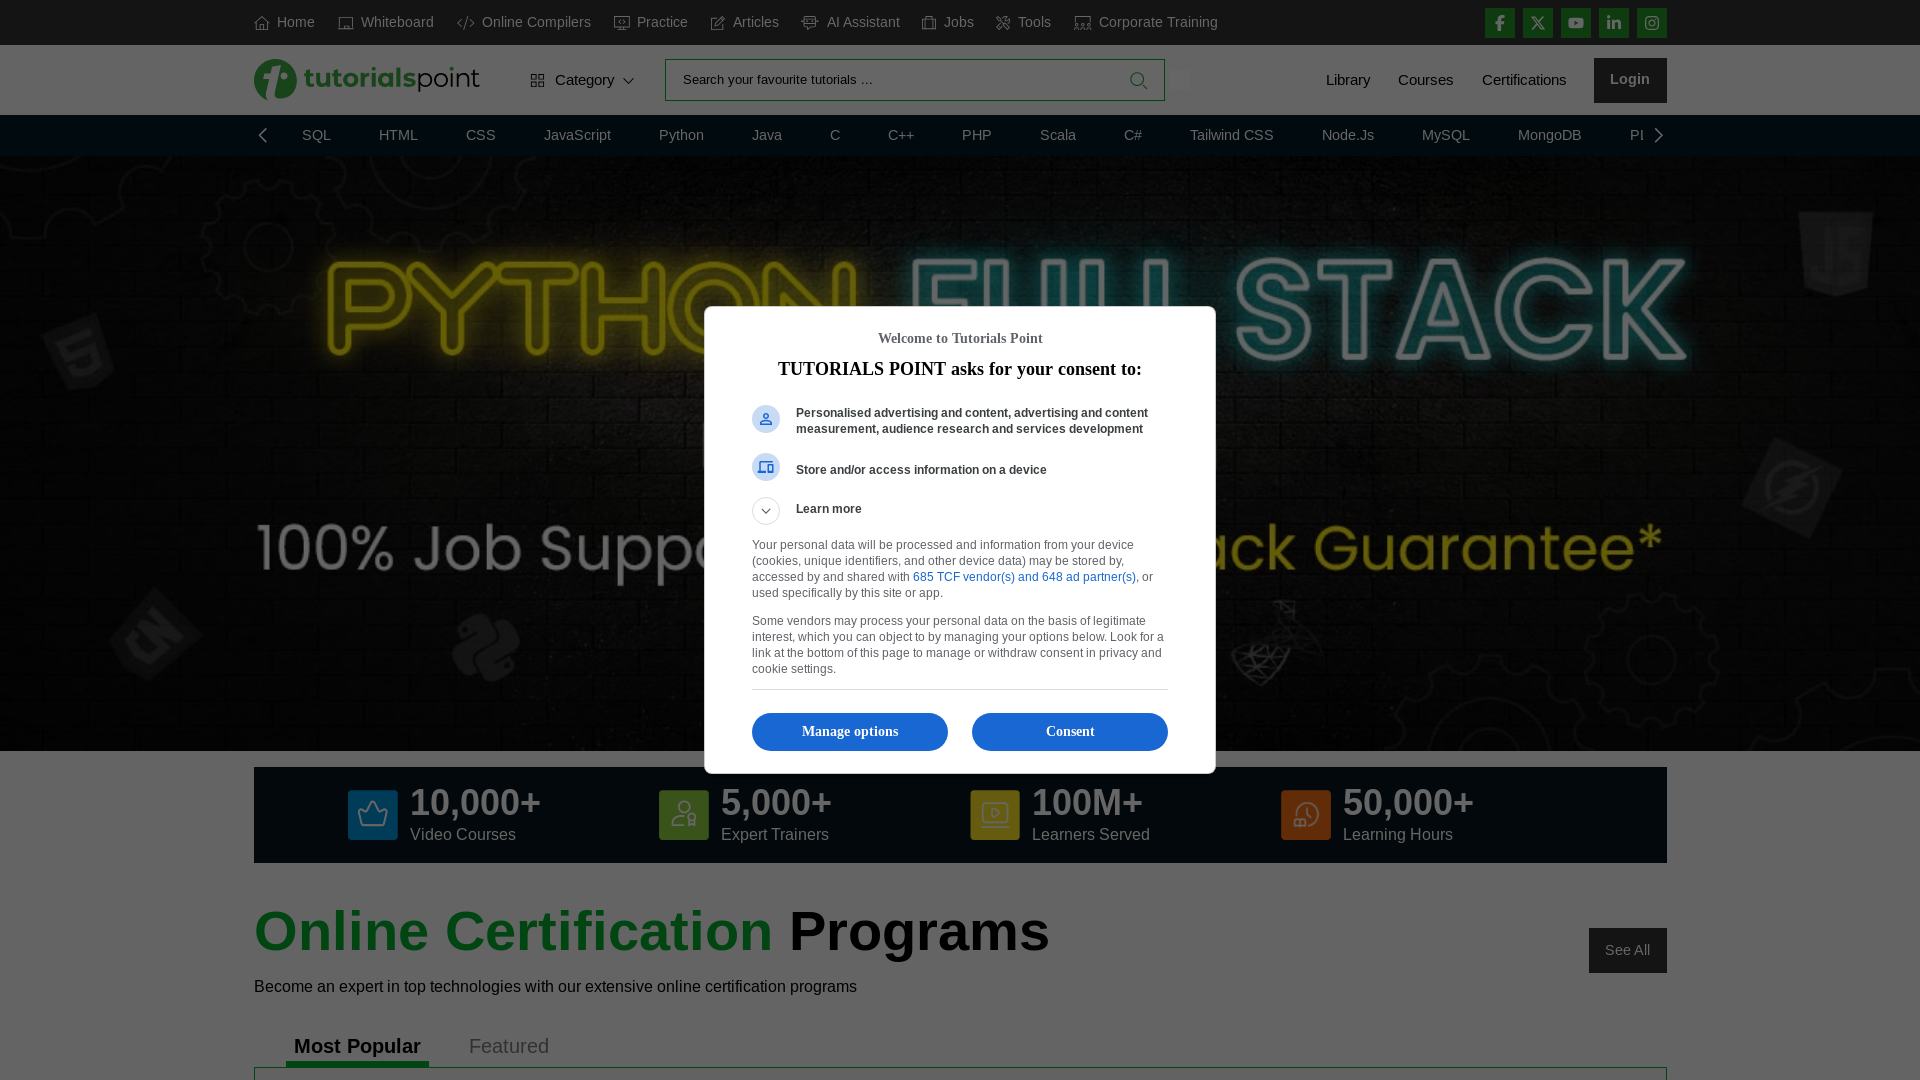Click the device storage icon in consent dialog

point(766,467)
